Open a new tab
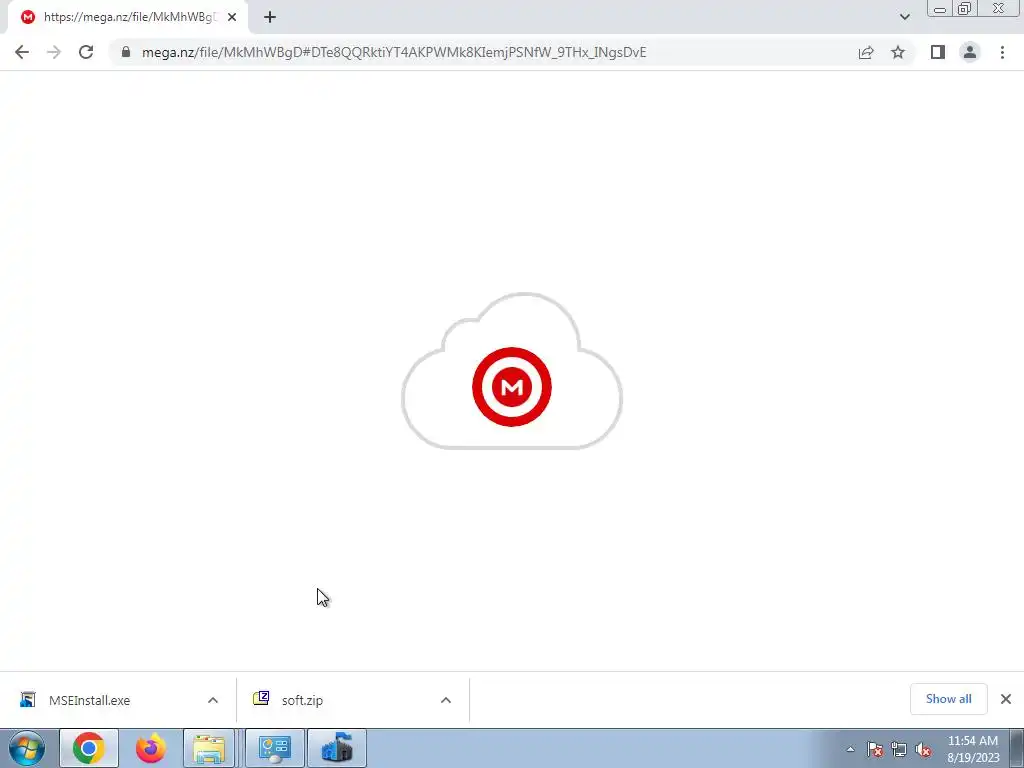Screen dimensions: 1024x768 pos(270,18)
